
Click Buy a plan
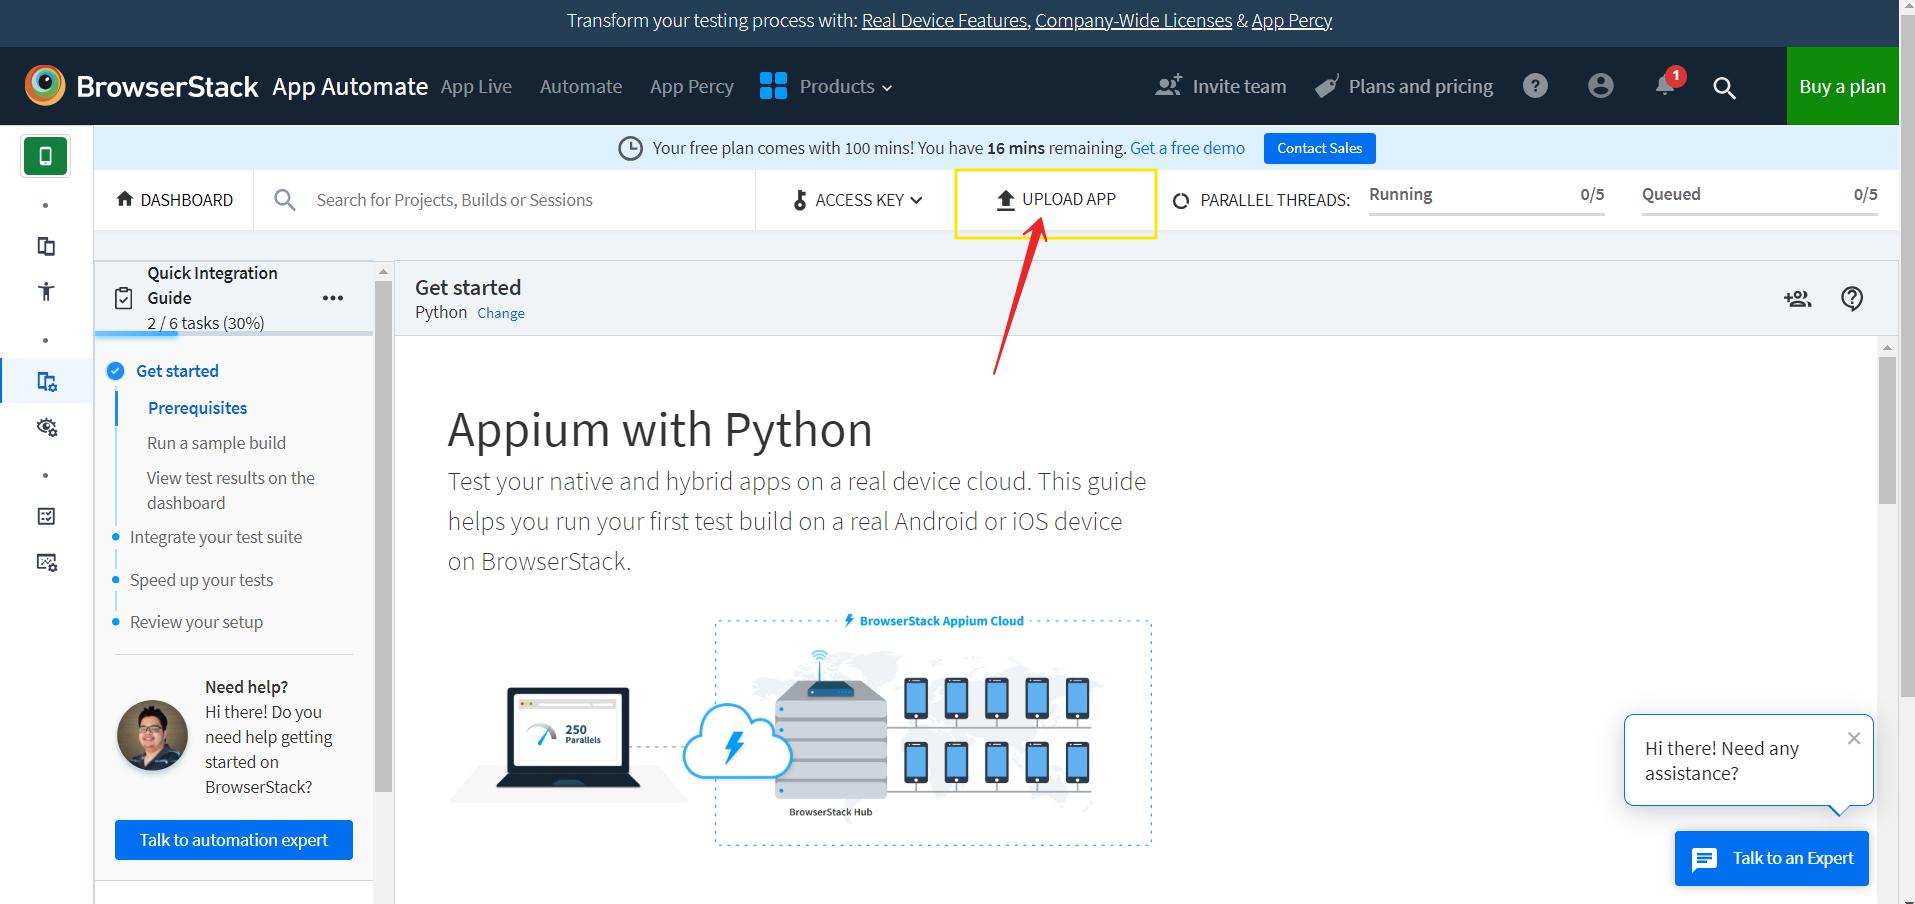(1842, 86)
